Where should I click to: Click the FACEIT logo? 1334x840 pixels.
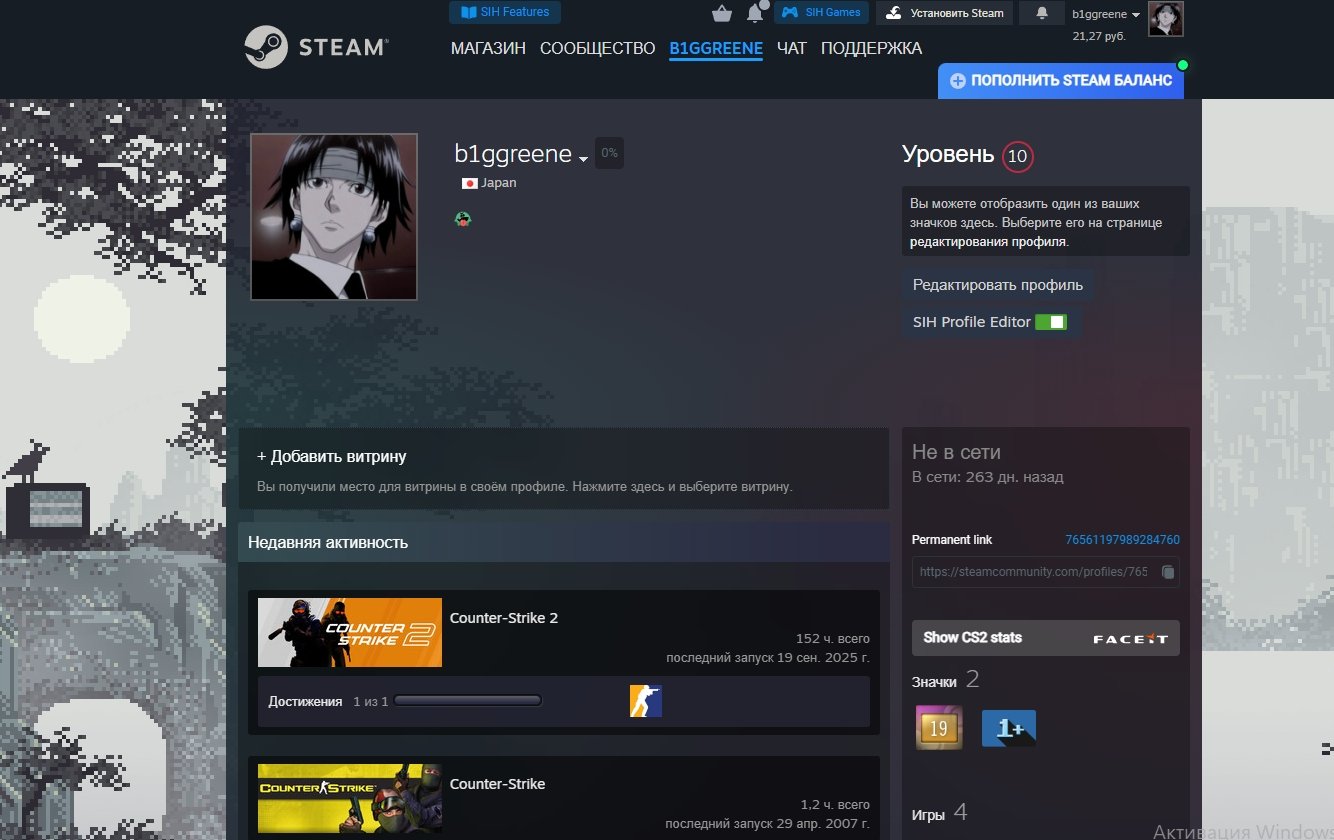[1130, 639]
